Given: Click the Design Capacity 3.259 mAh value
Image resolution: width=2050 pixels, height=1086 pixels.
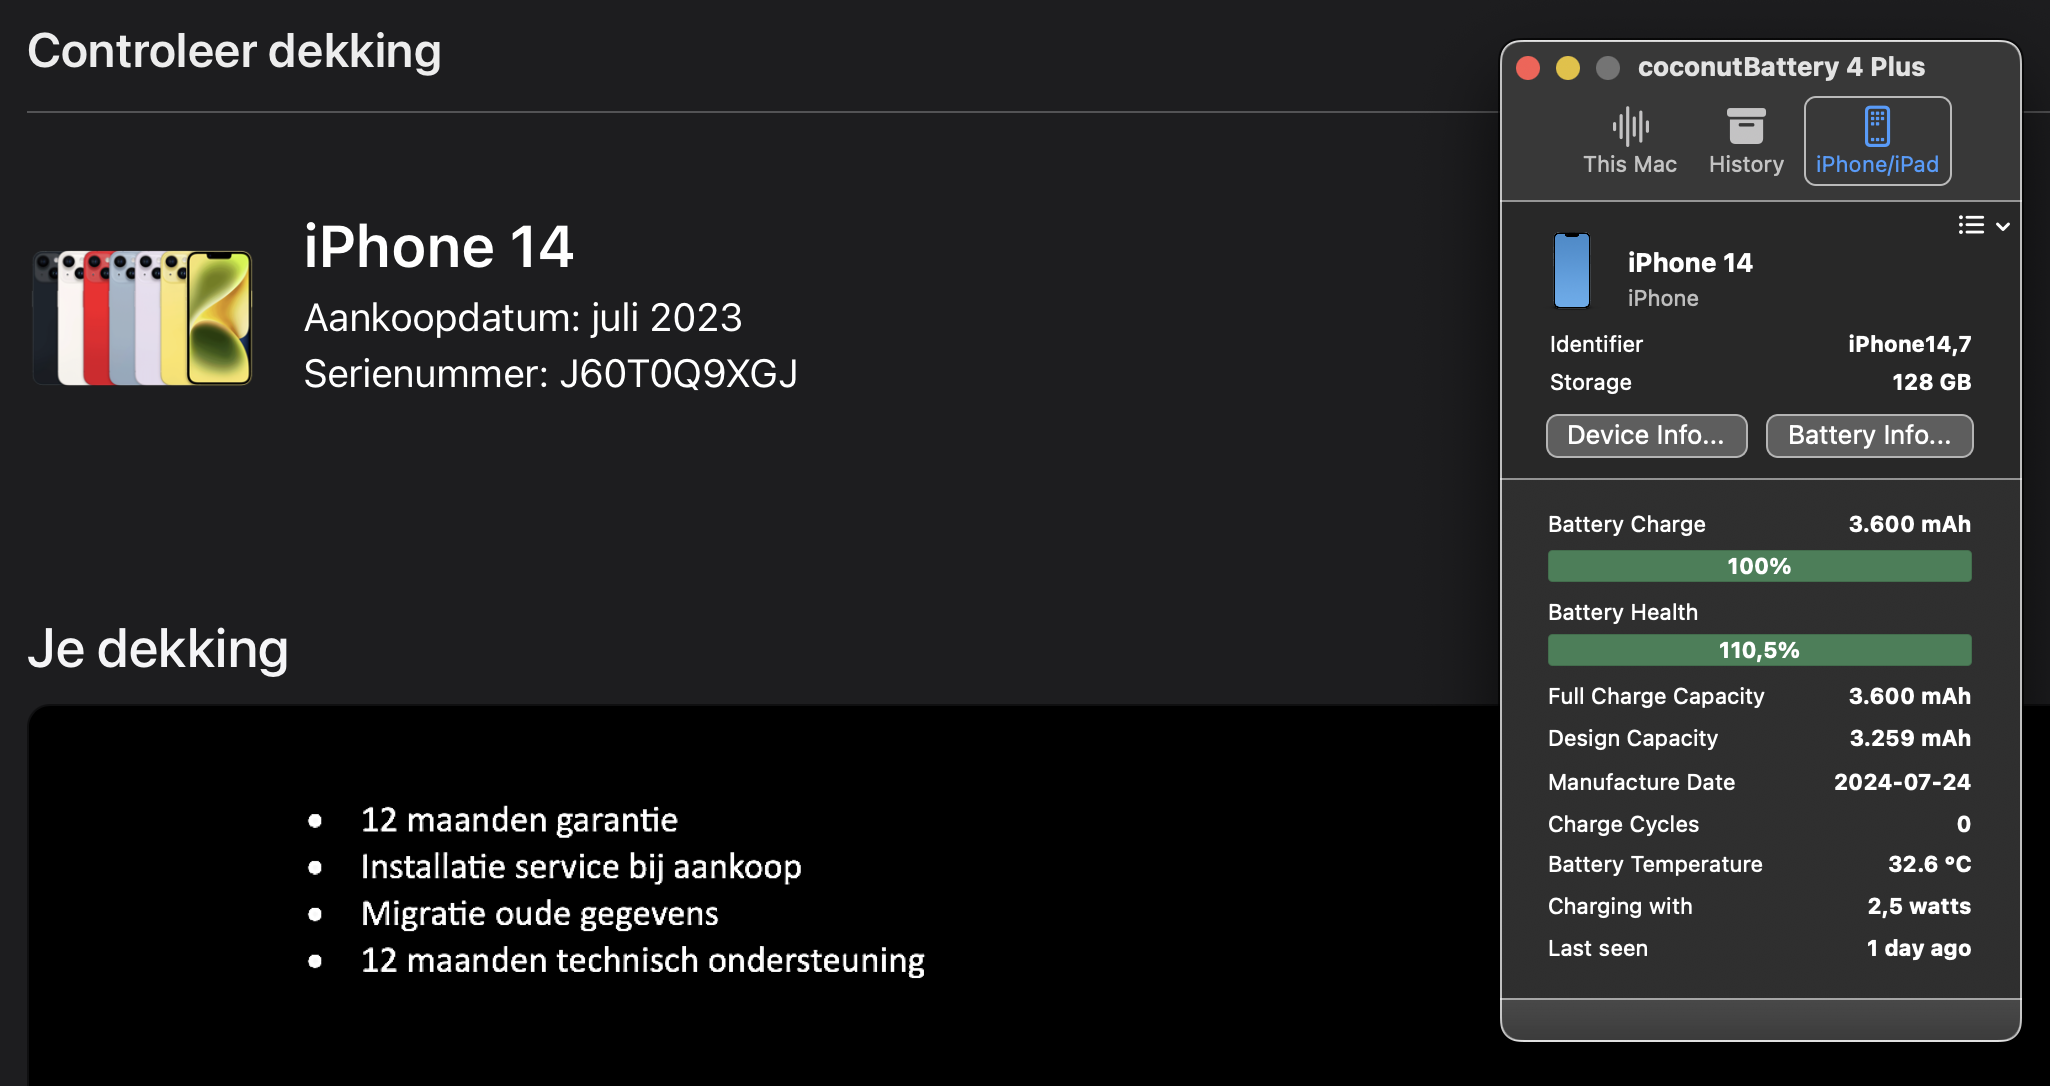Looking at the screenshot, I should 1910,738.
